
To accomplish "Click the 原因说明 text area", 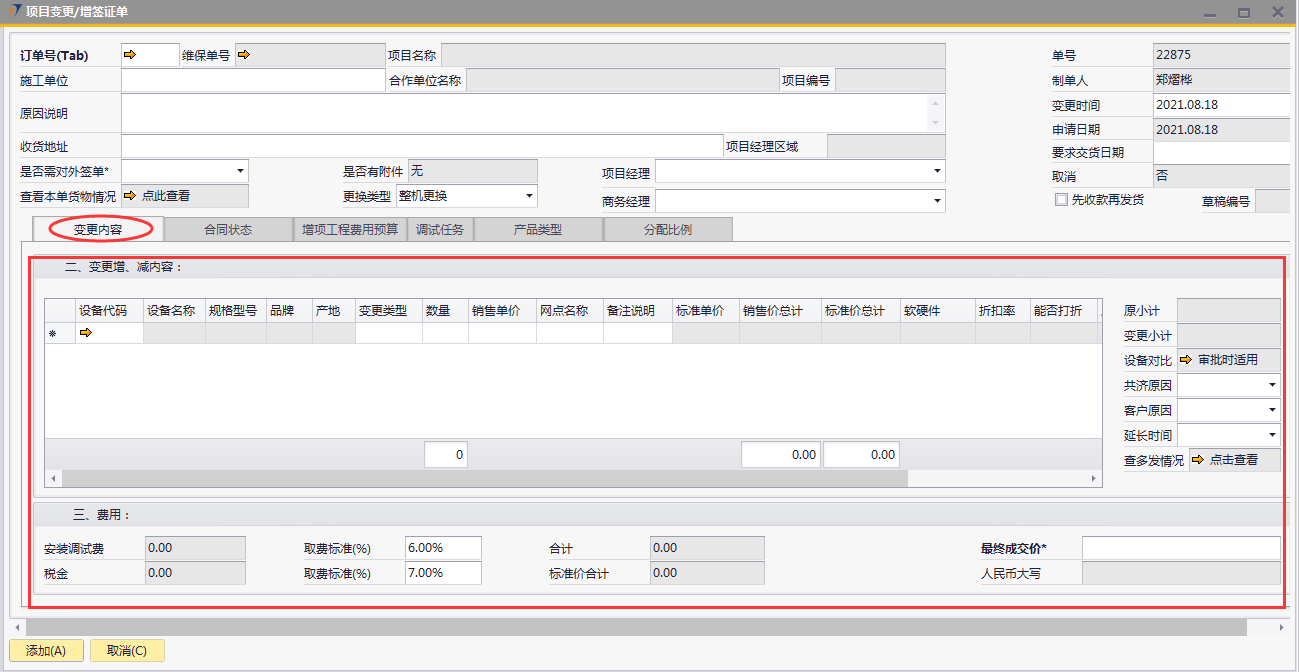I will click(x=525, y=113).
